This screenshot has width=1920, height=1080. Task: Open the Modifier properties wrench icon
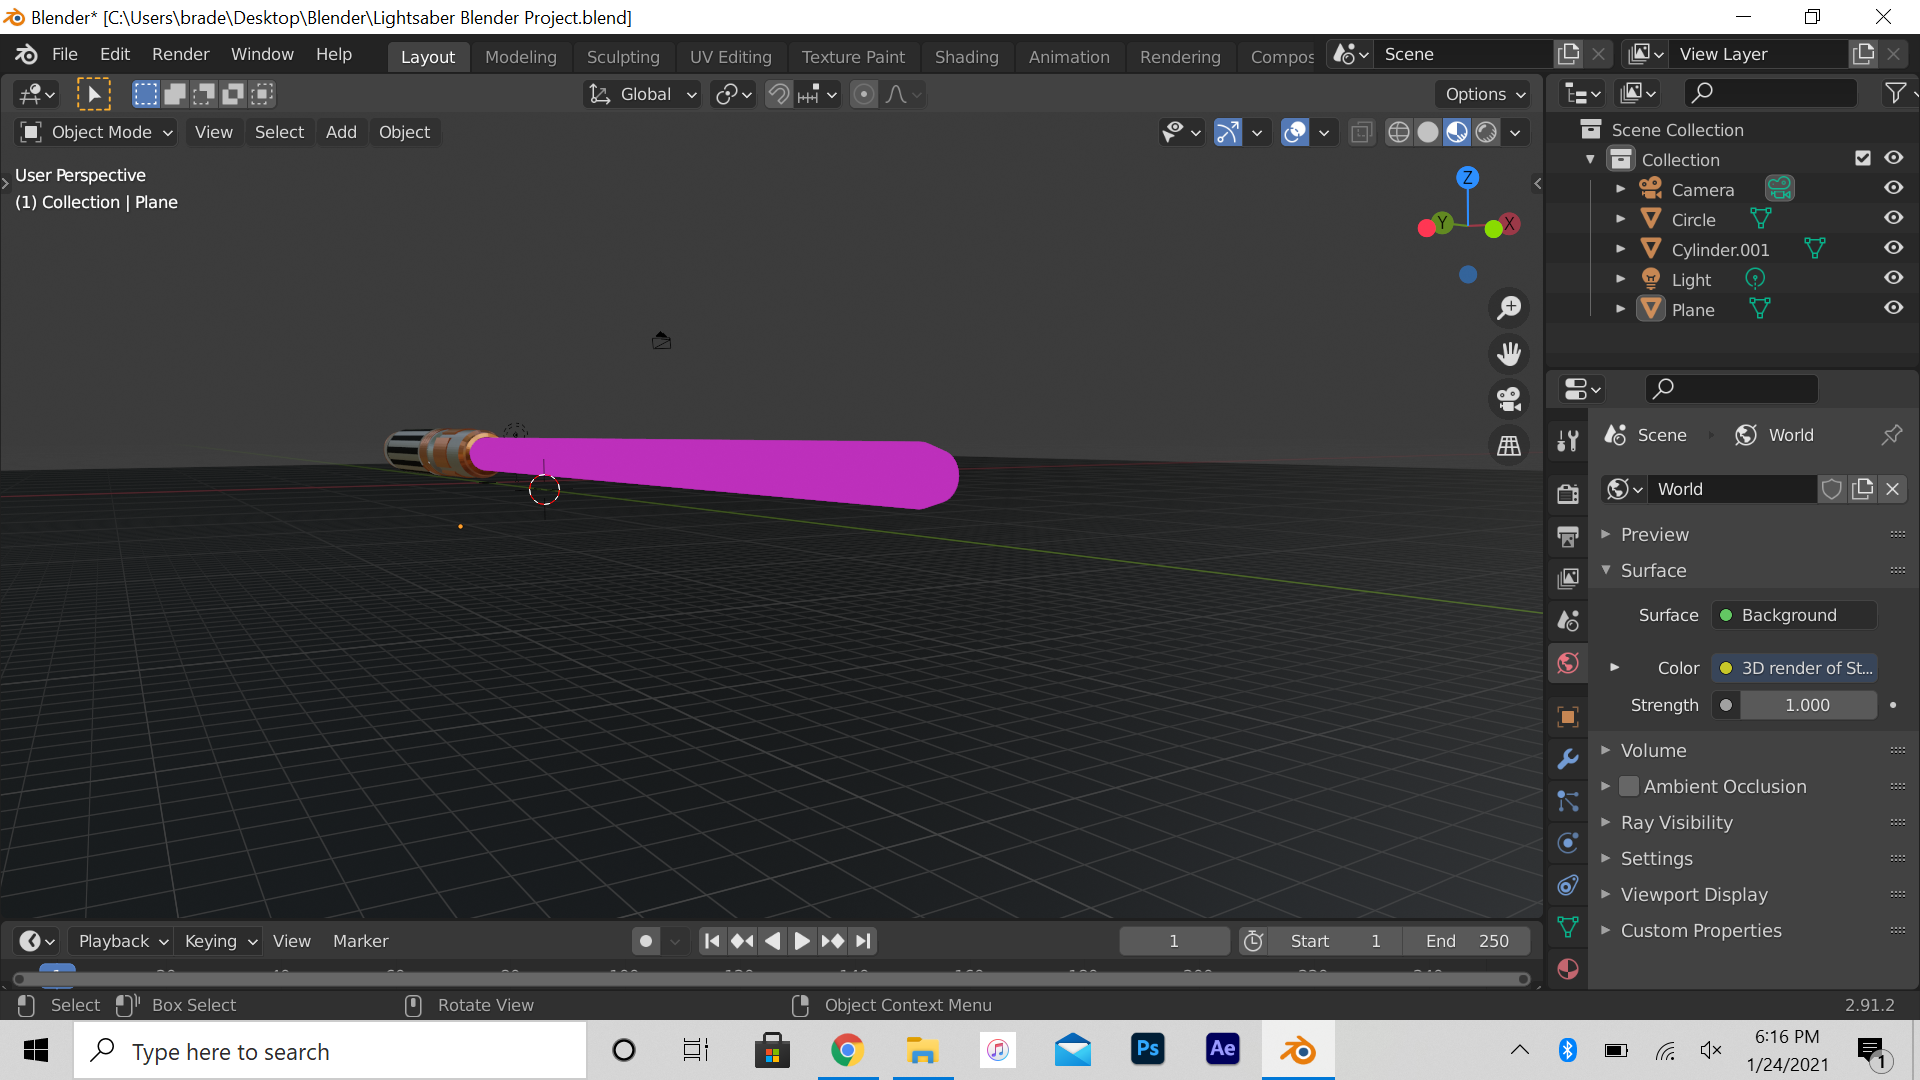[x=1568, y=759]
